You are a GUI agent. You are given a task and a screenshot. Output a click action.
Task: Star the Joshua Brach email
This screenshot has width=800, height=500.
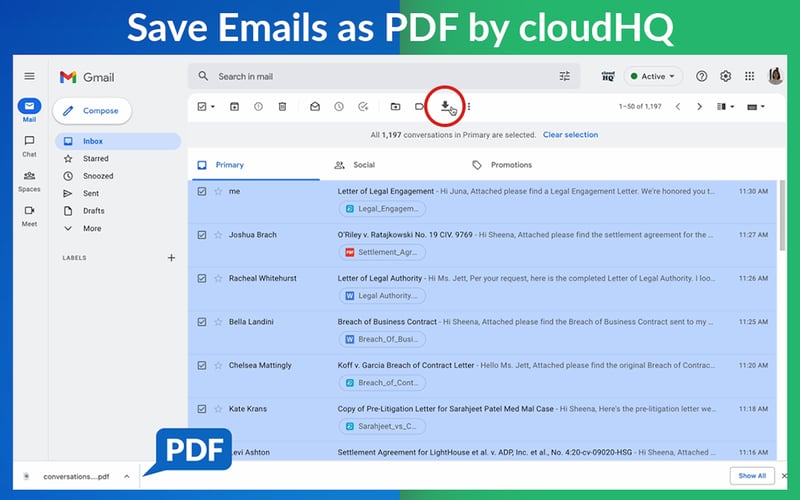218,235
